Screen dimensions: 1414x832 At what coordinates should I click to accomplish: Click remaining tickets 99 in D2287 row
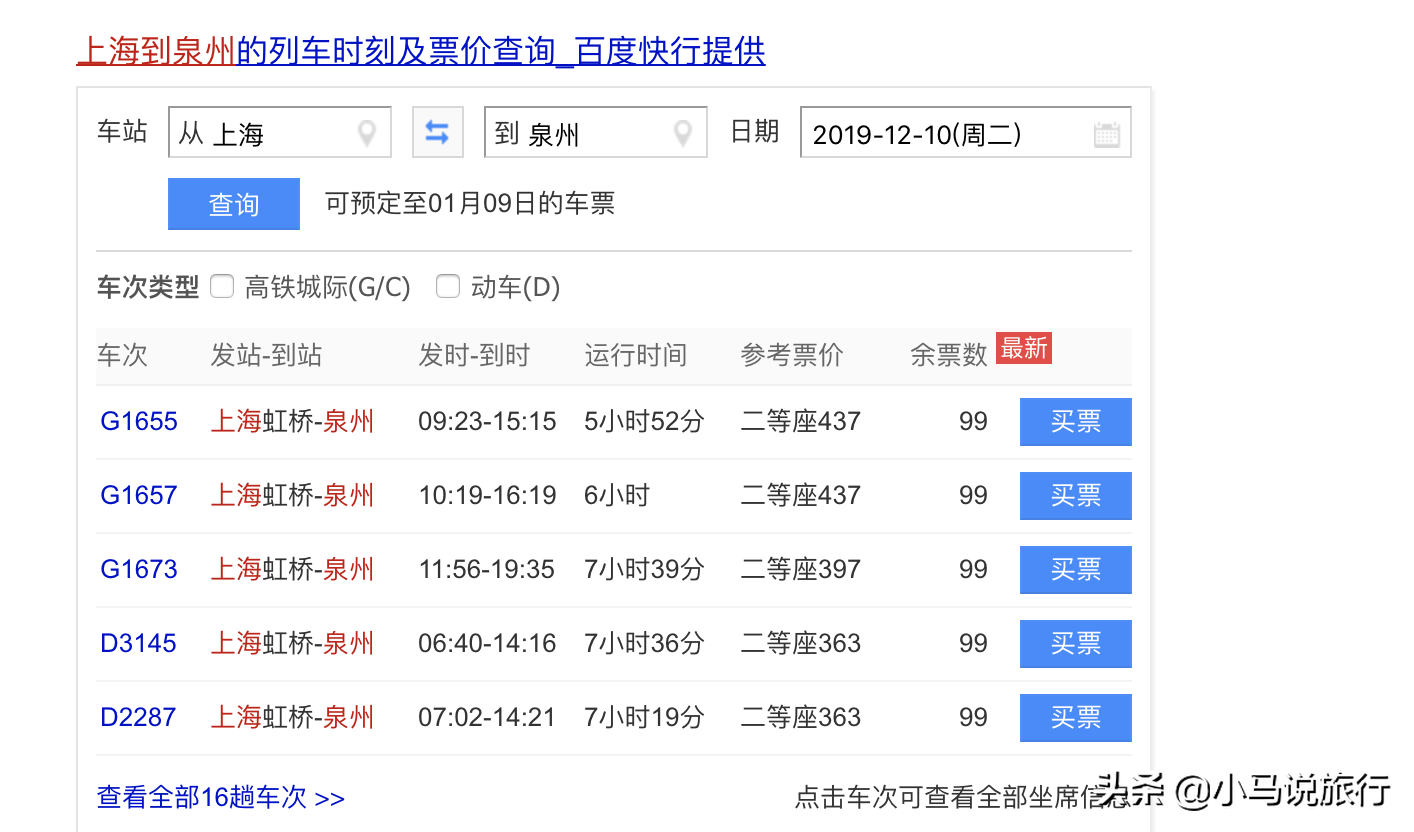point(973,717)
